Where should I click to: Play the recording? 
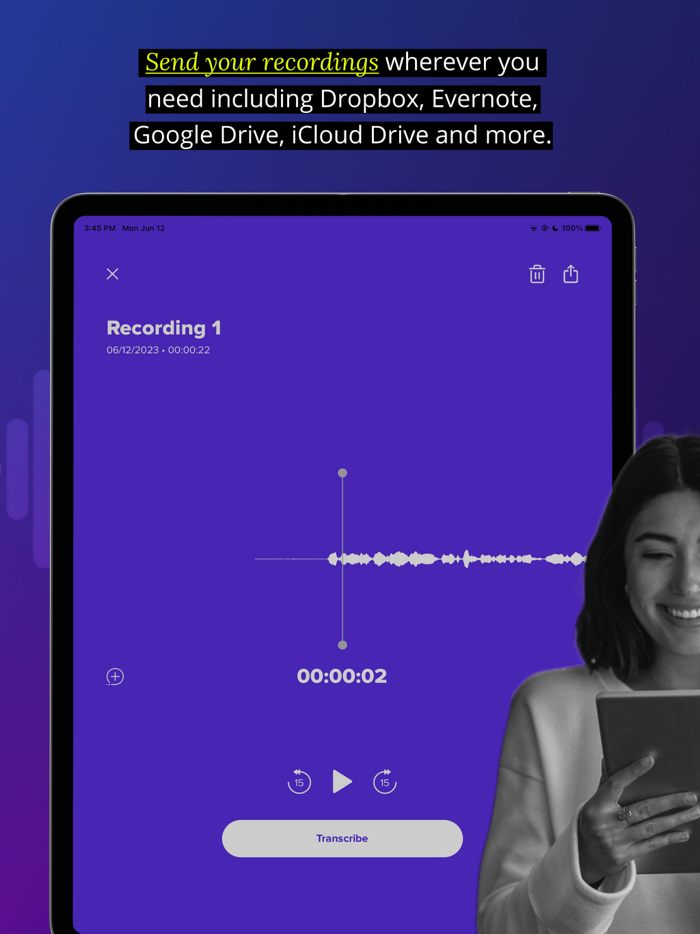pos(342,782)
